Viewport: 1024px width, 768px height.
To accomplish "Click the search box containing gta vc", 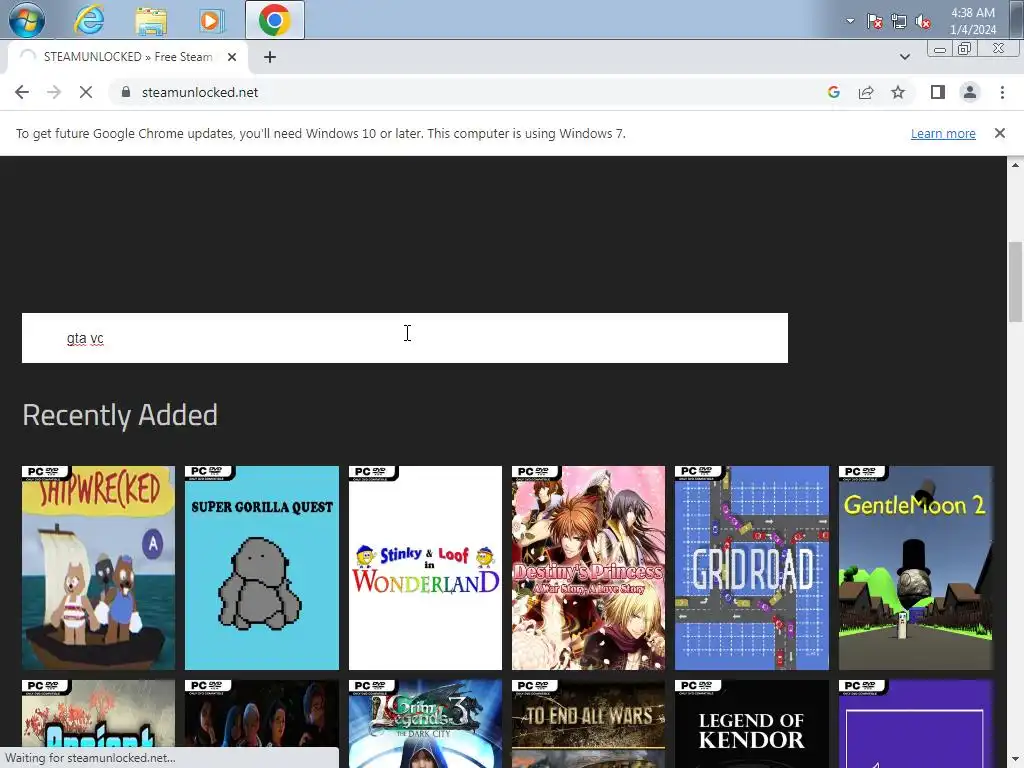I will tap(405, 338).
